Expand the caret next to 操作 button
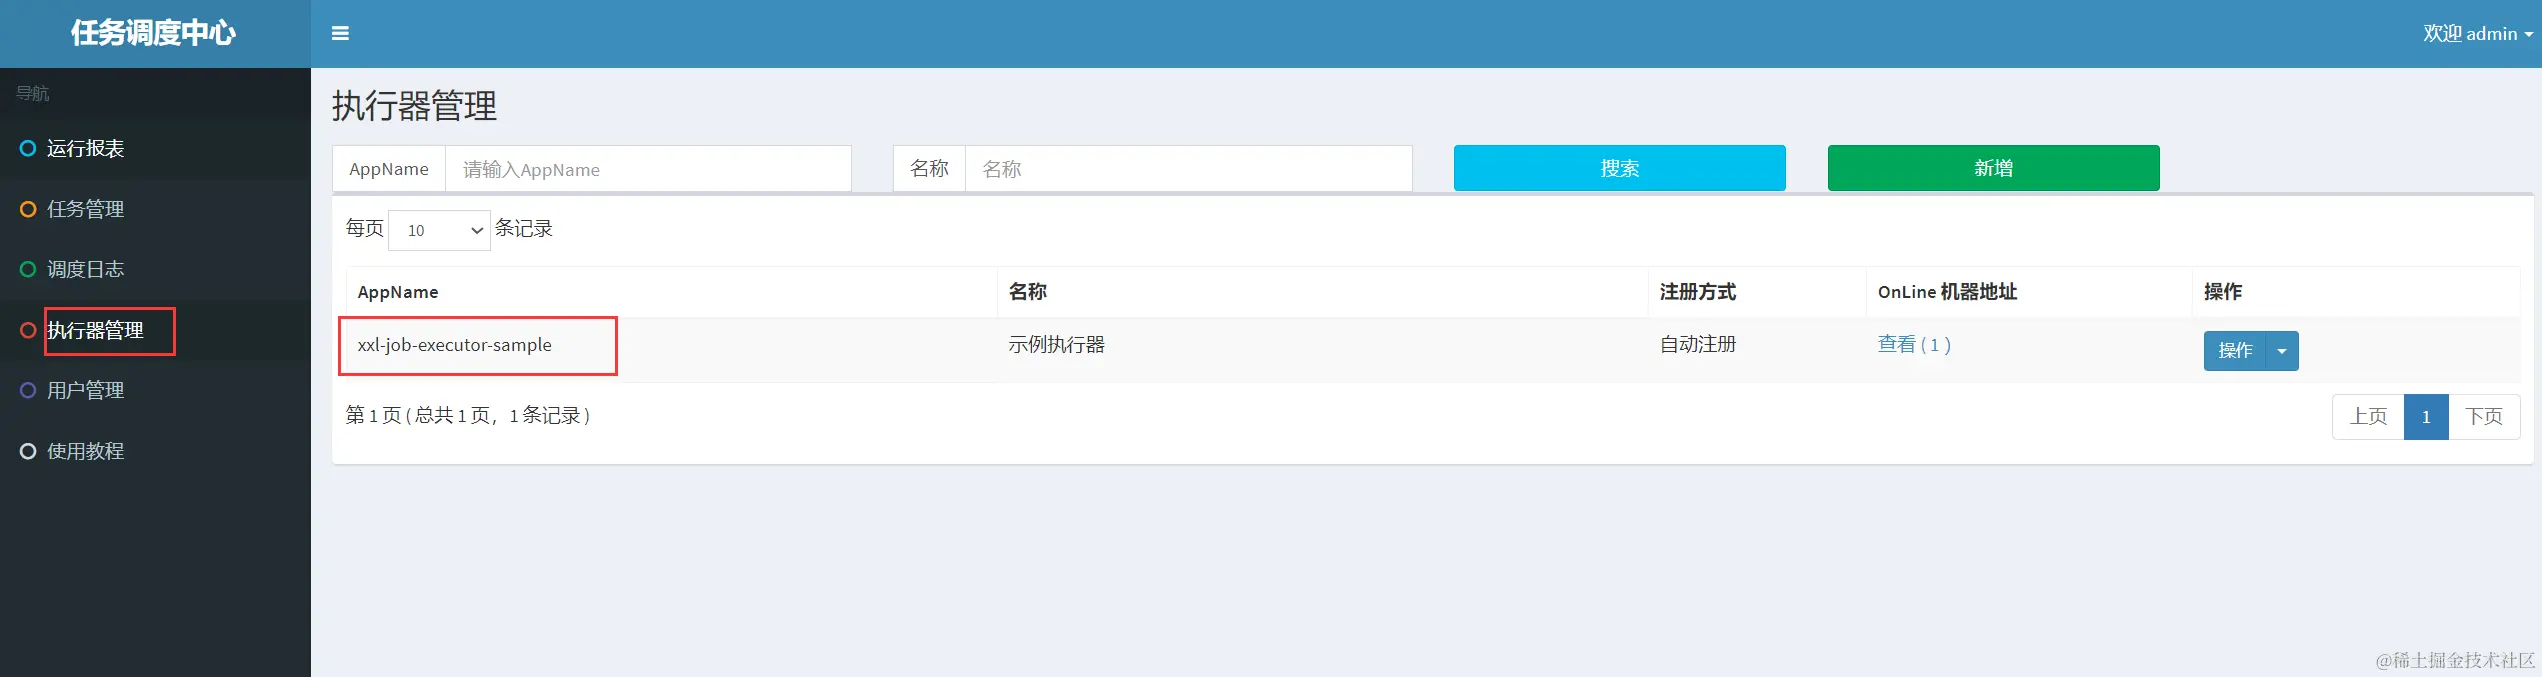This screenshot has height=677, width=2542. [2282, 351]
